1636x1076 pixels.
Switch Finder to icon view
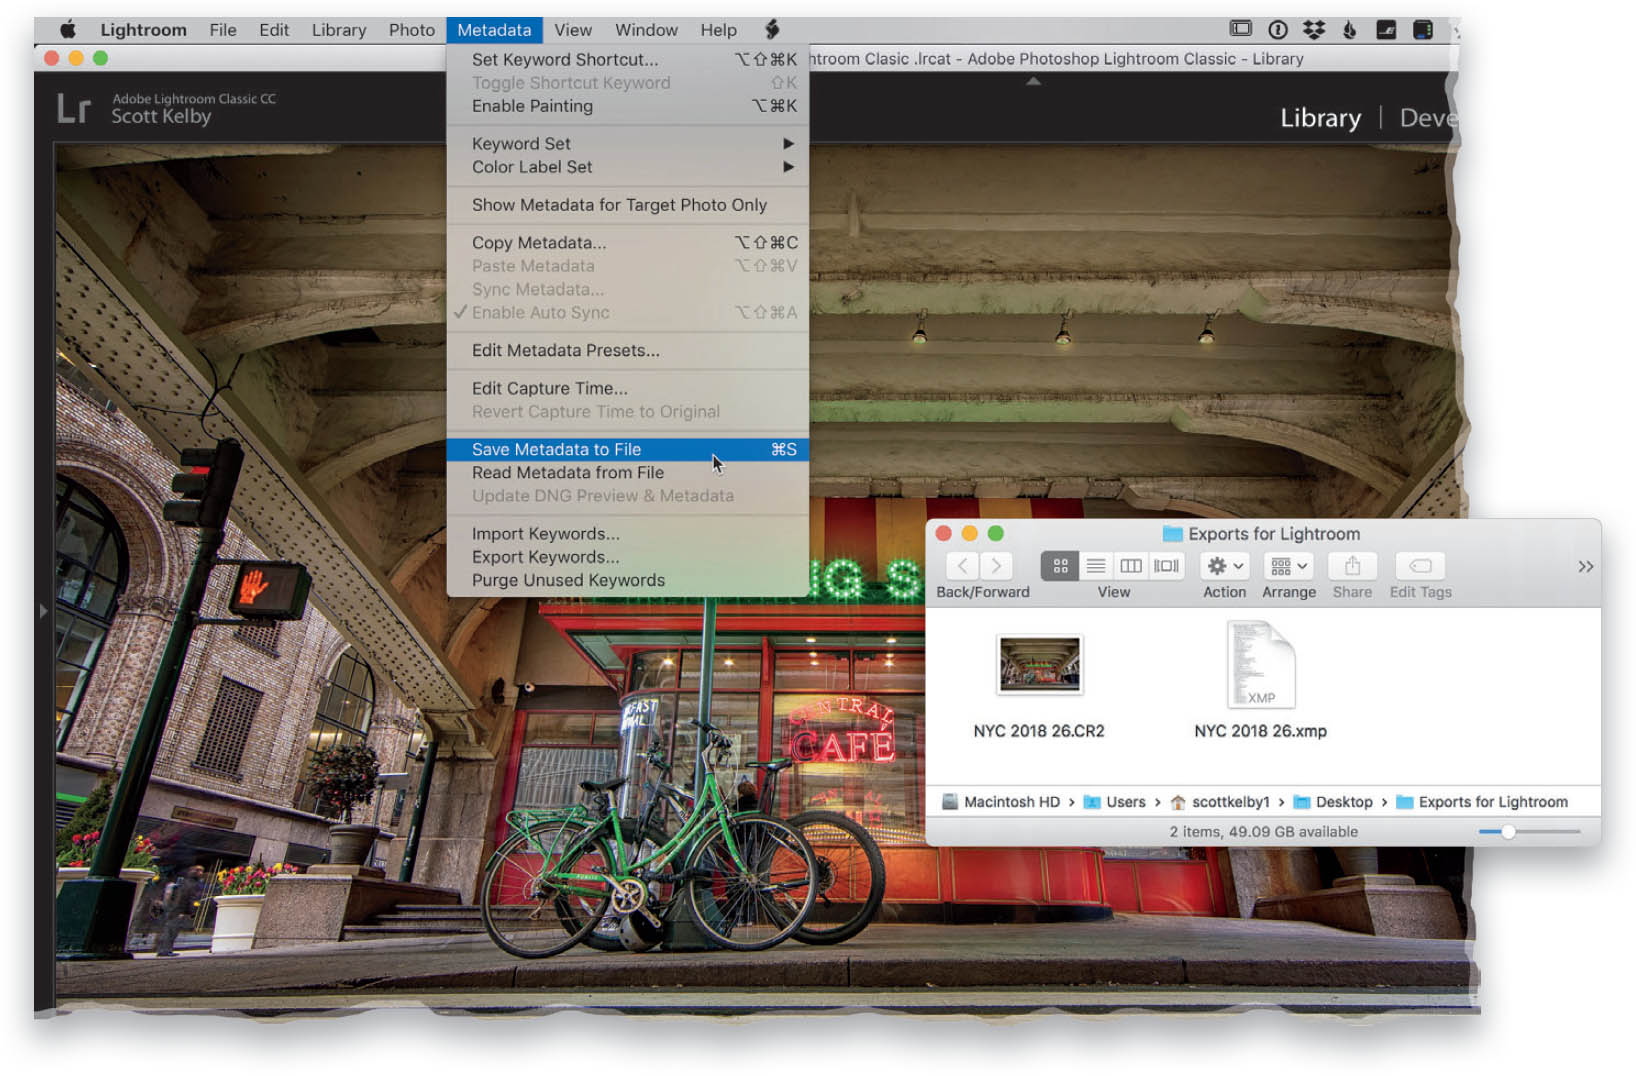coord(1060,566)
